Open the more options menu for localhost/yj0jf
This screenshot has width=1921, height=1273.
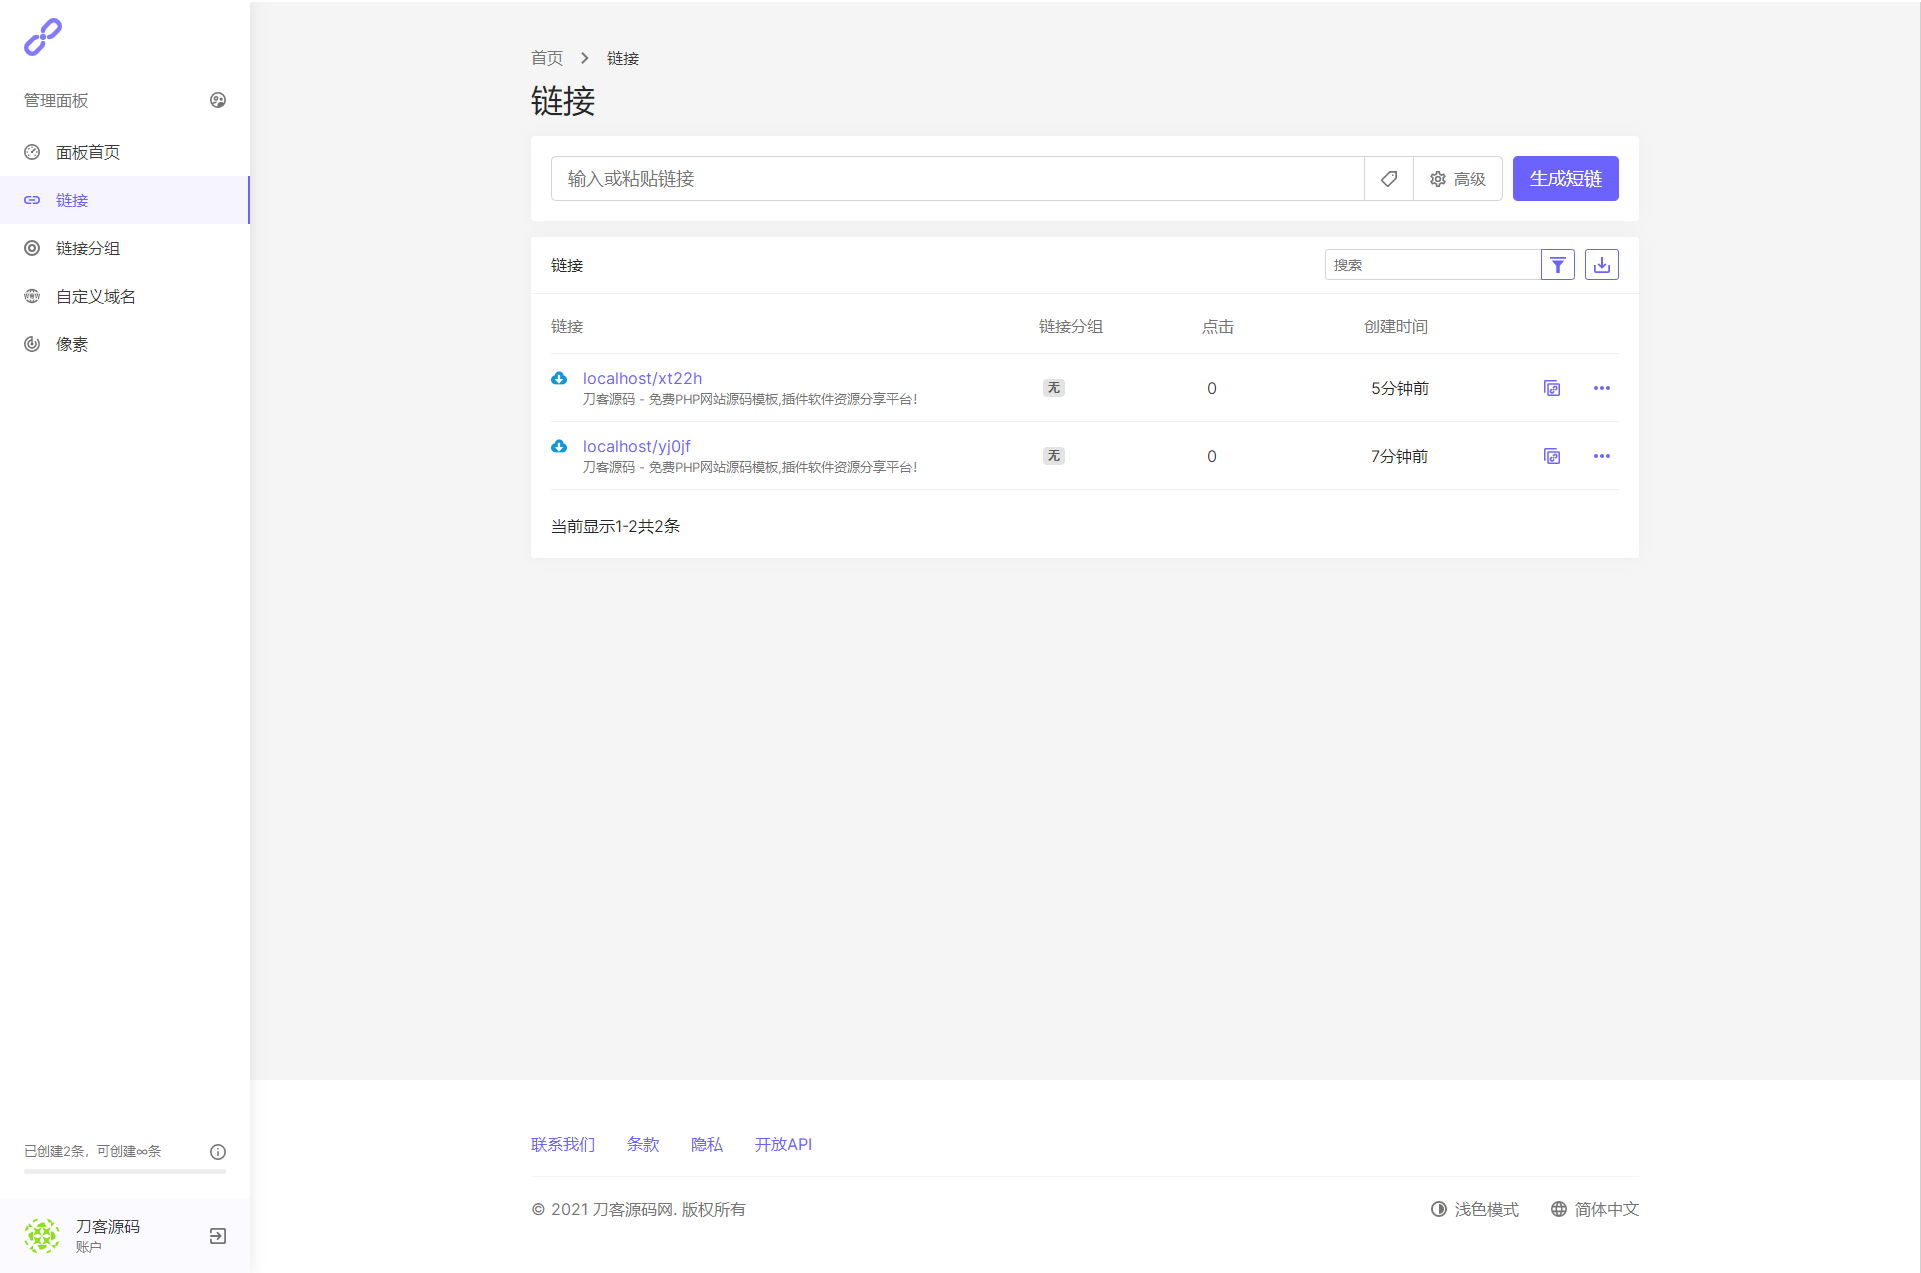coord(1601,456)
